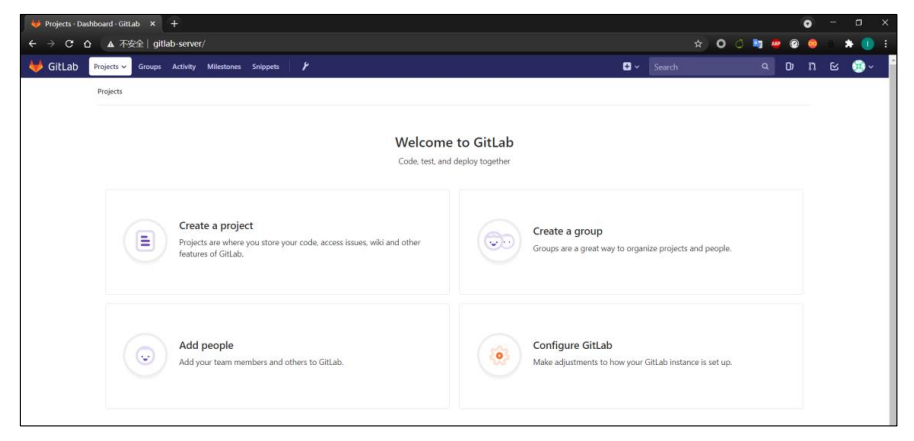The height and width of the screenshot is (441, 914).
Task: Click the Create a group faces icon
Action: click(x=499, y=241)
